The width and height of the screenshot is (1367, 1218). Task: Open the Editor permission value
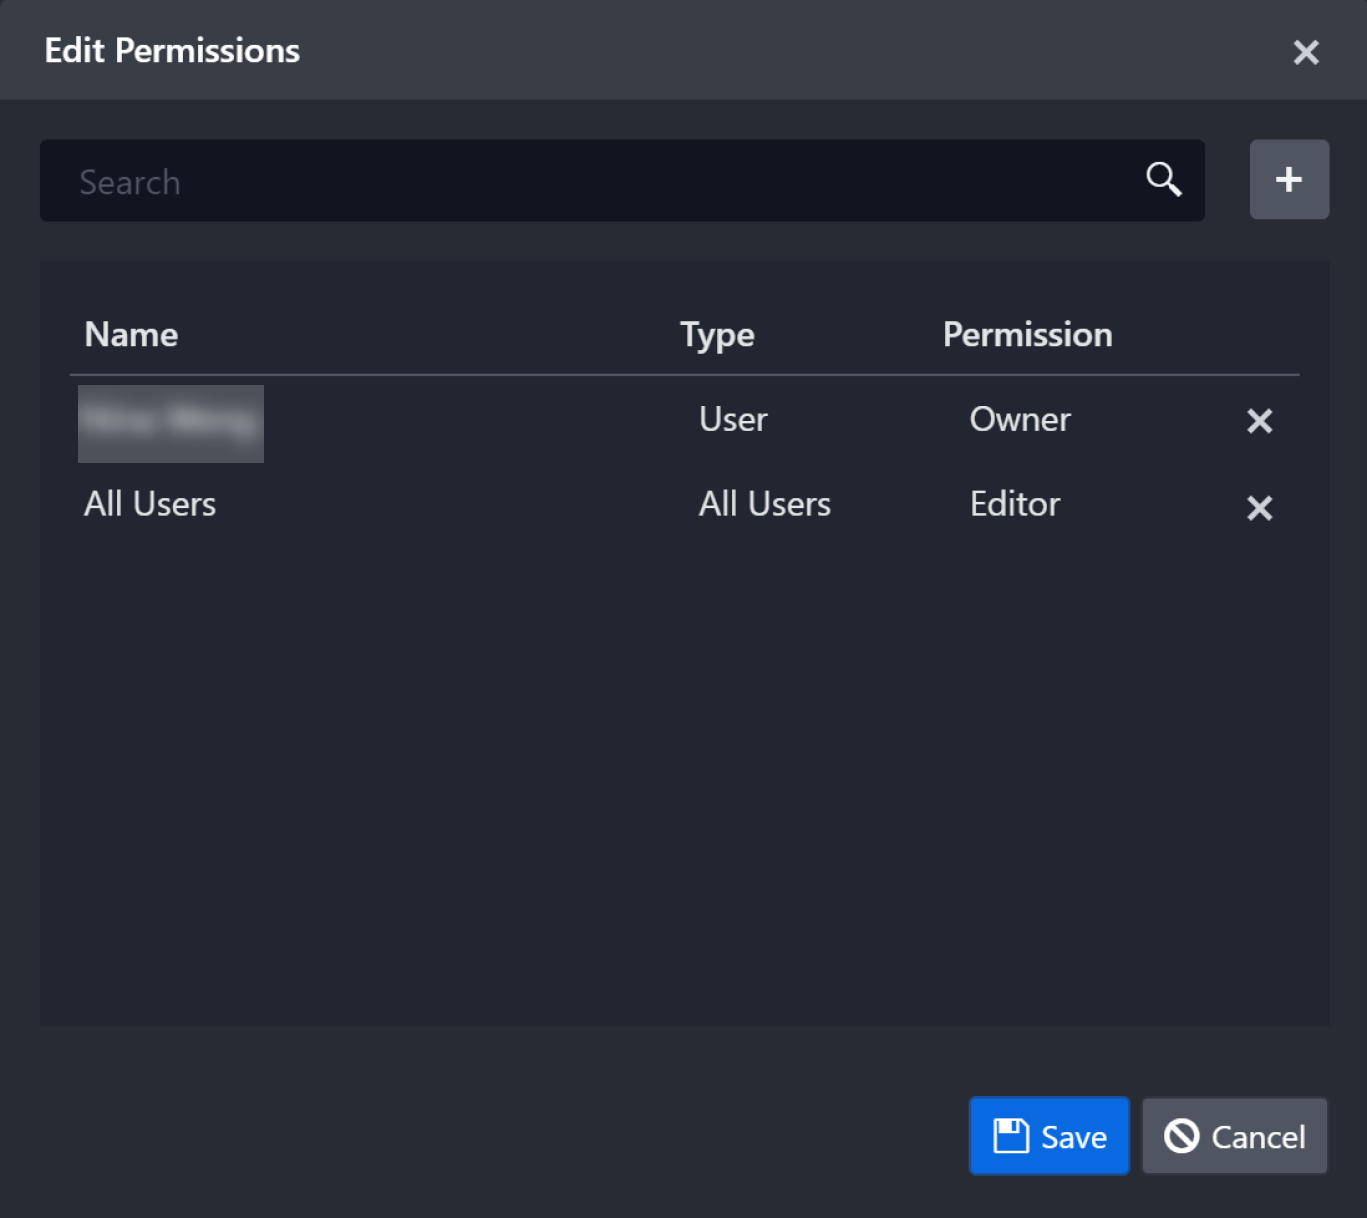[1014, 505]
